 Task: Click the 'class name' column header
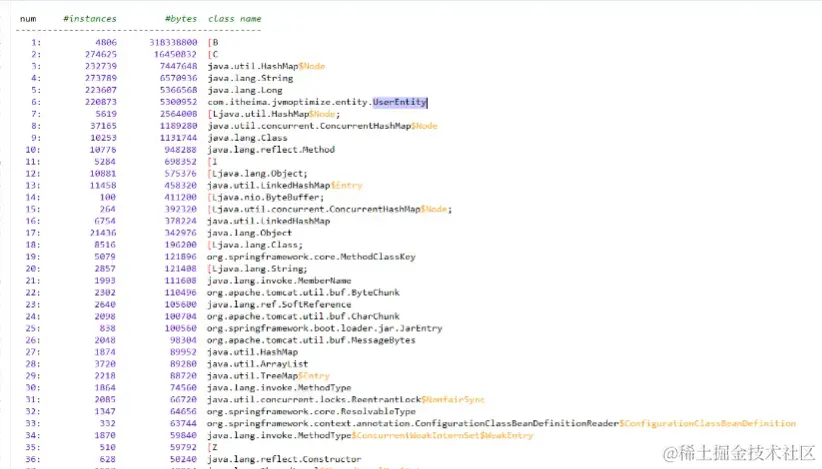[x=234, y=19]
